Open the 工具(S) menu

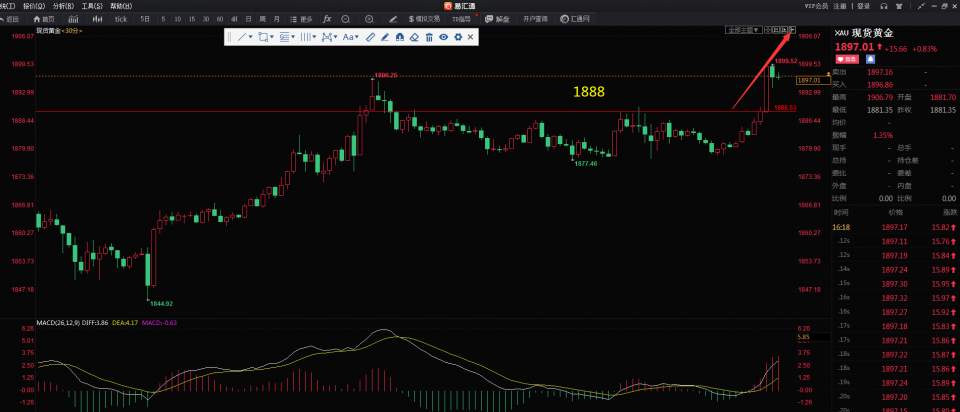tap(92, 6)
